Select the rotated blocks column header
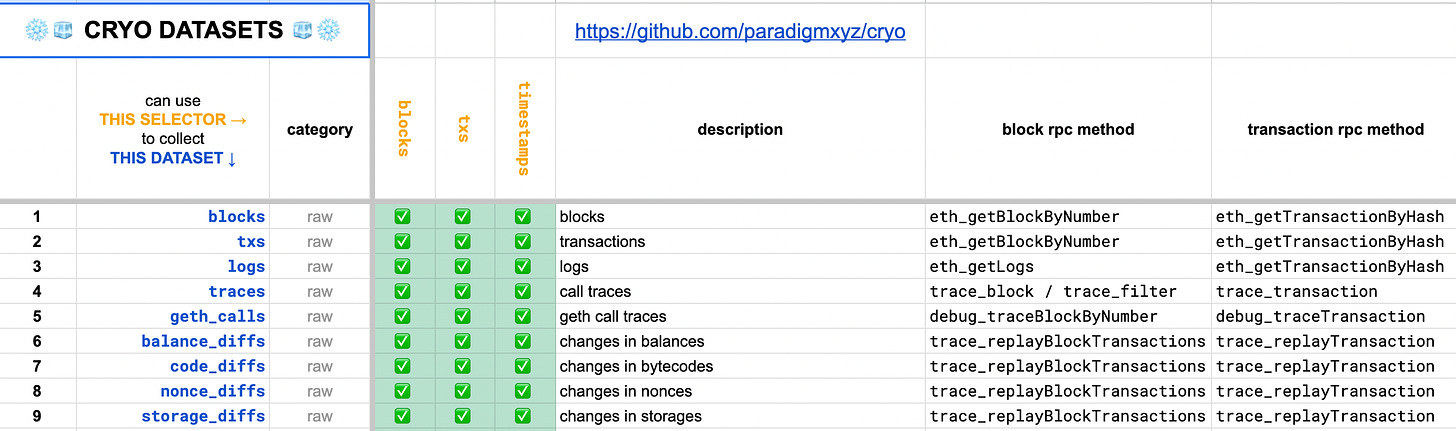 click(404, 128)
